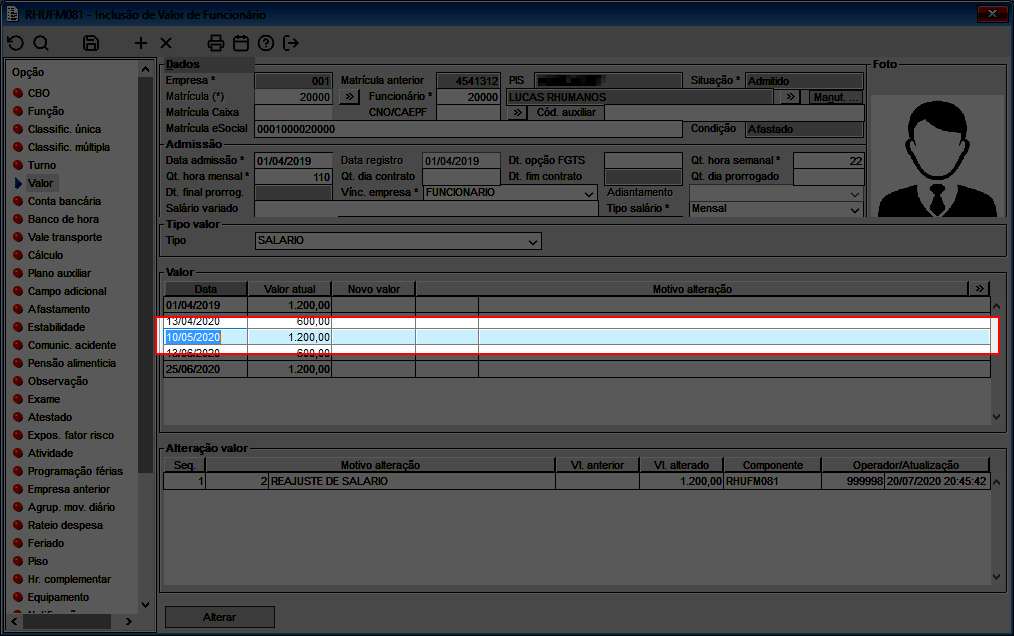Click the Data admissão input field
1014x636 pixels.
[x=294, y=161]
